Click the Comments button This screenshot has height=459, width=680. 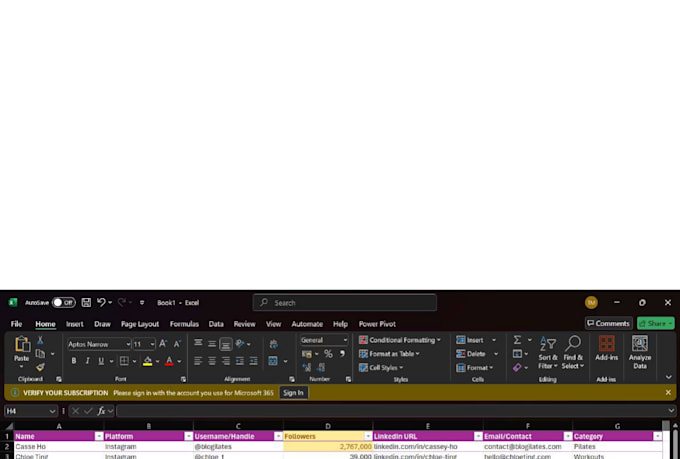pyautogui.click(x=608, y=323)
